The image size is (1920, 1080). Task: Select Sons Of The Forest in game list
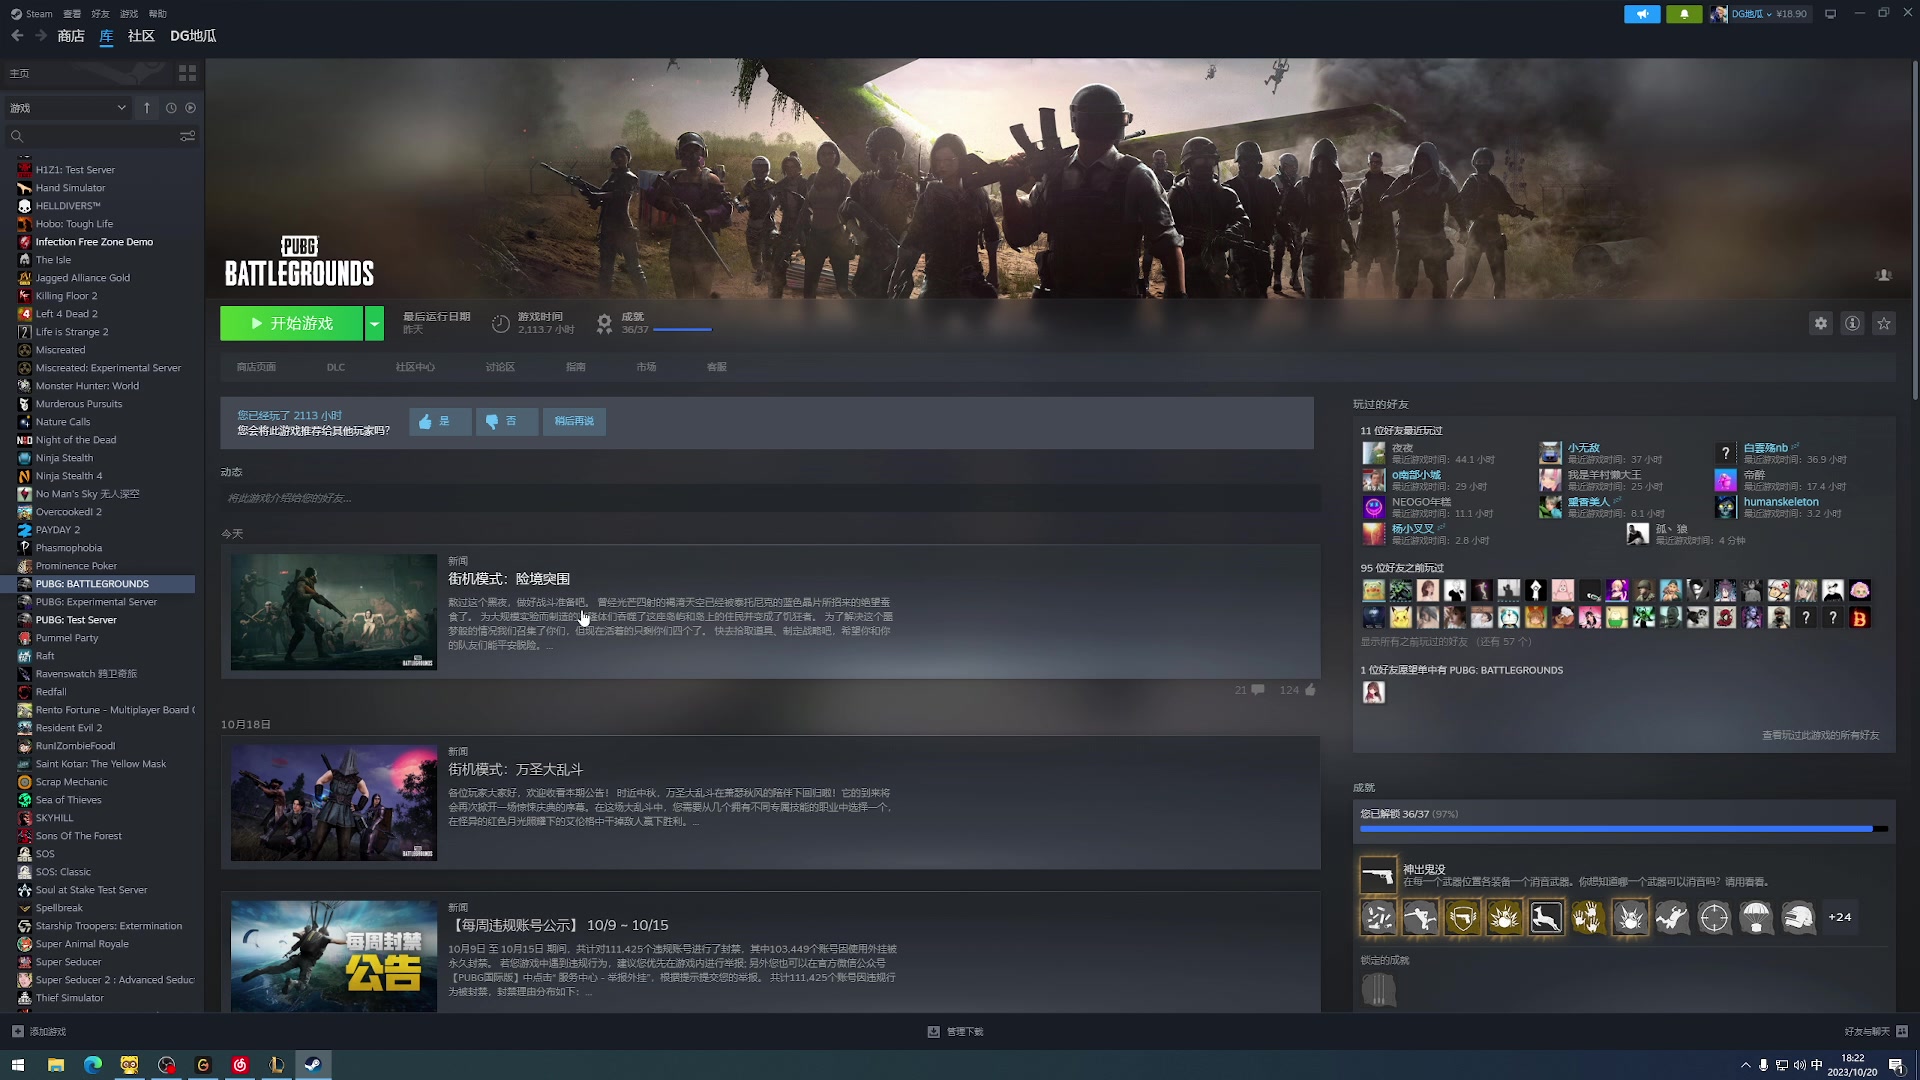point(79,836)
